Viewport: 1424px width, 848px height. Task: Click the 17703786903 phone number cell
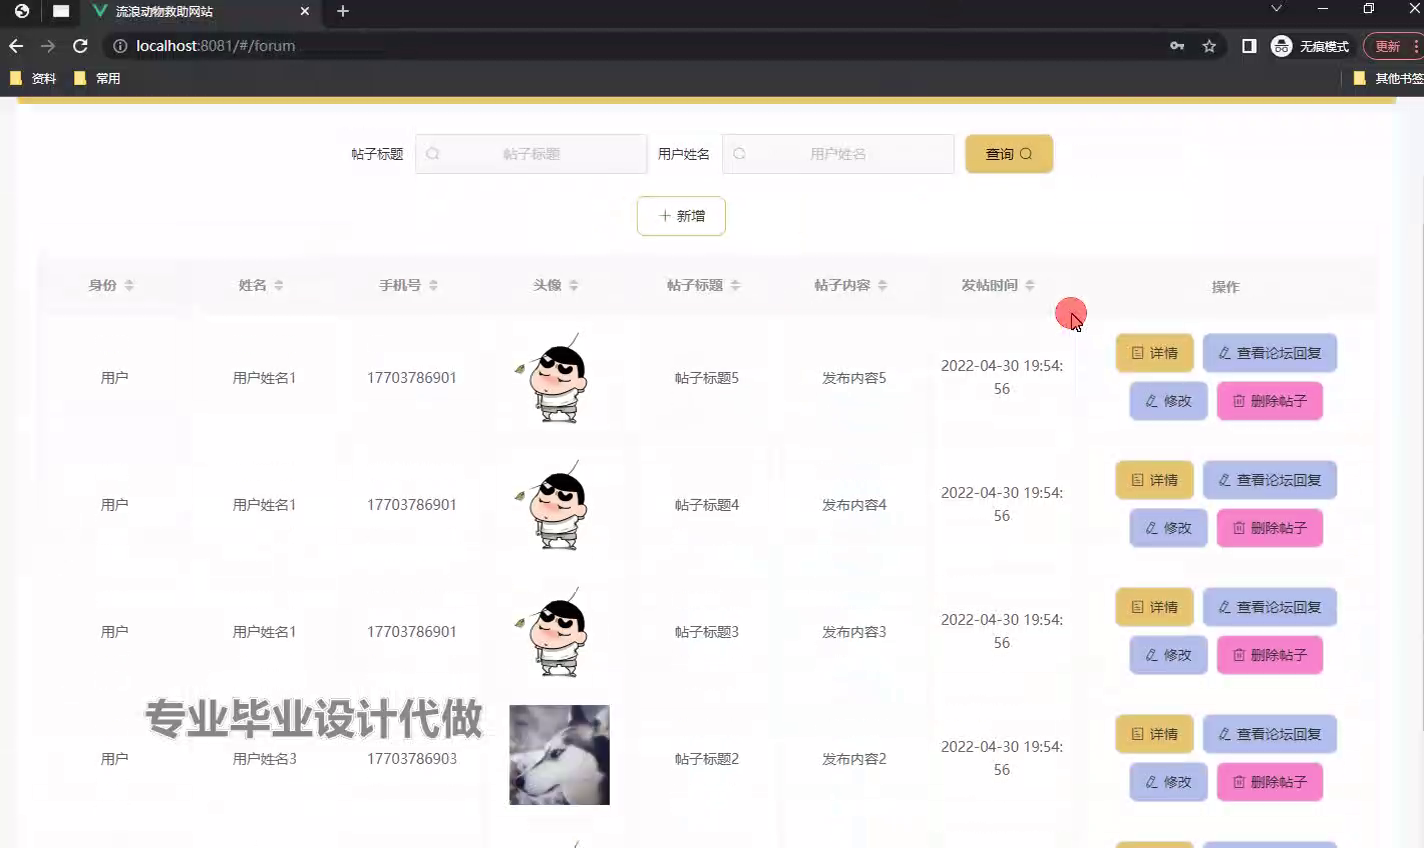point(412,759)
